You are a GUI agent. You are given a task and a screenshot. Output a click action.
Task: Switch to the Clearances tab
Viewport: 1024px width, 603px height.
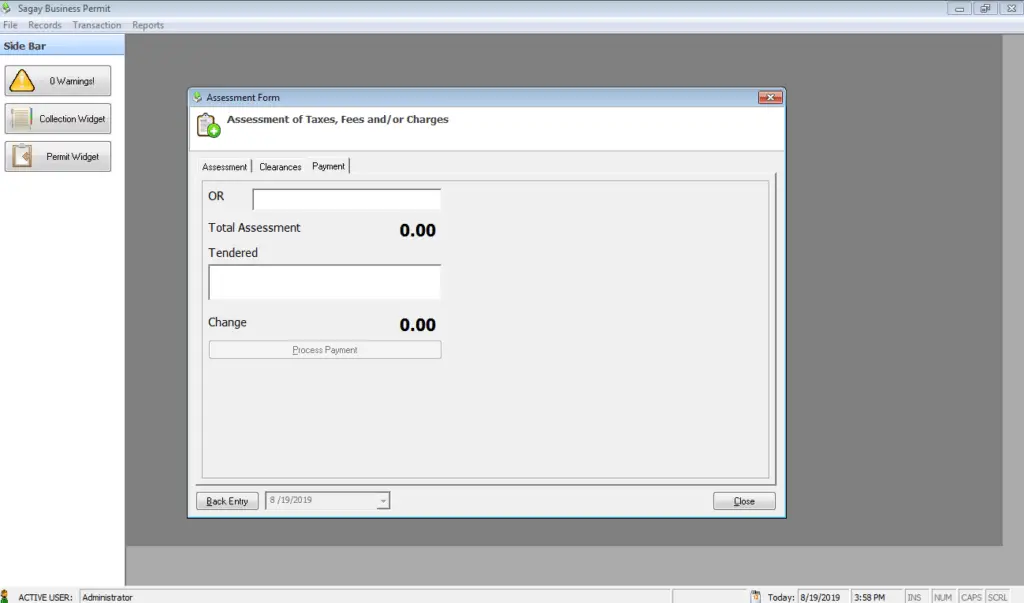tap(279, 166)
